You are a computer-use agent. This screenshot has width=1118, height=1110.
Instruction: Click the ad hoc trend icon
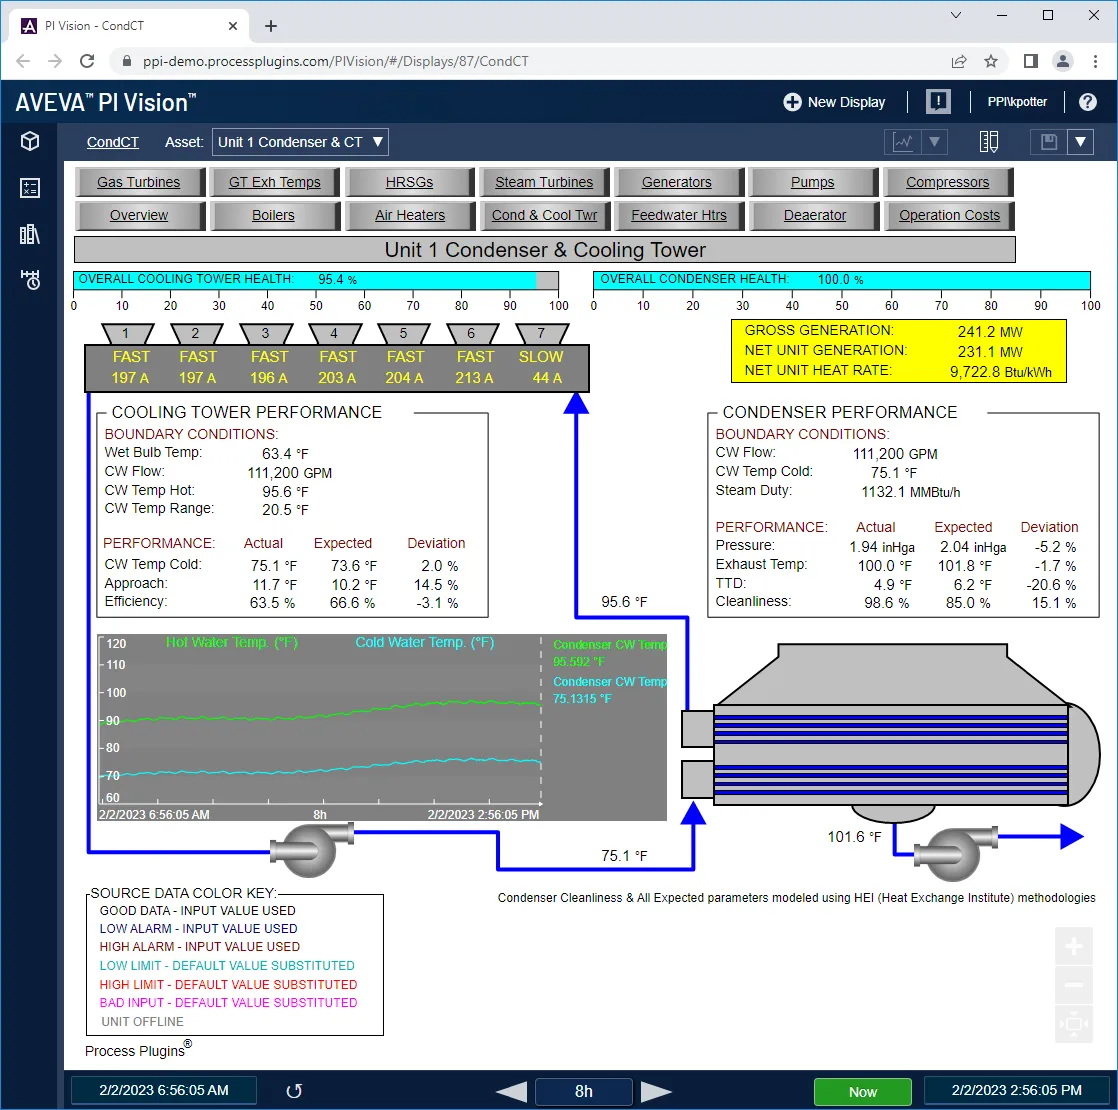(903, 142)
